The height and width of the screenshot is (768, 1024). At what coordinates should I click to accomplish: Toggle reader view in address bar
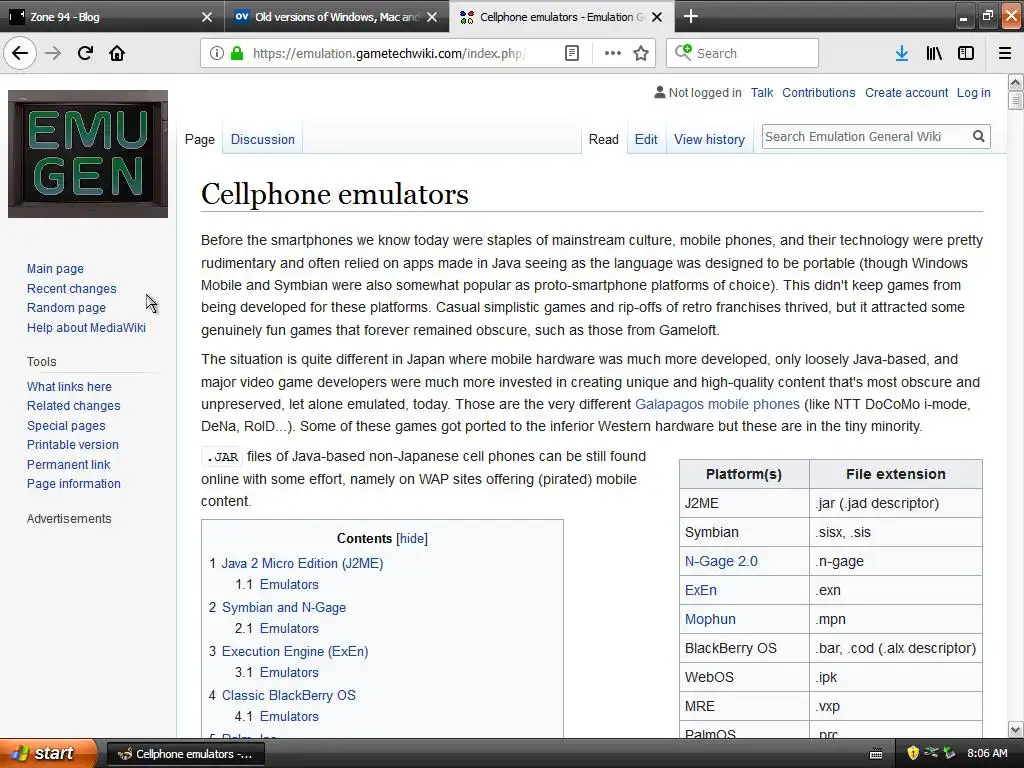pyautogui.click(x=571, y=53)
